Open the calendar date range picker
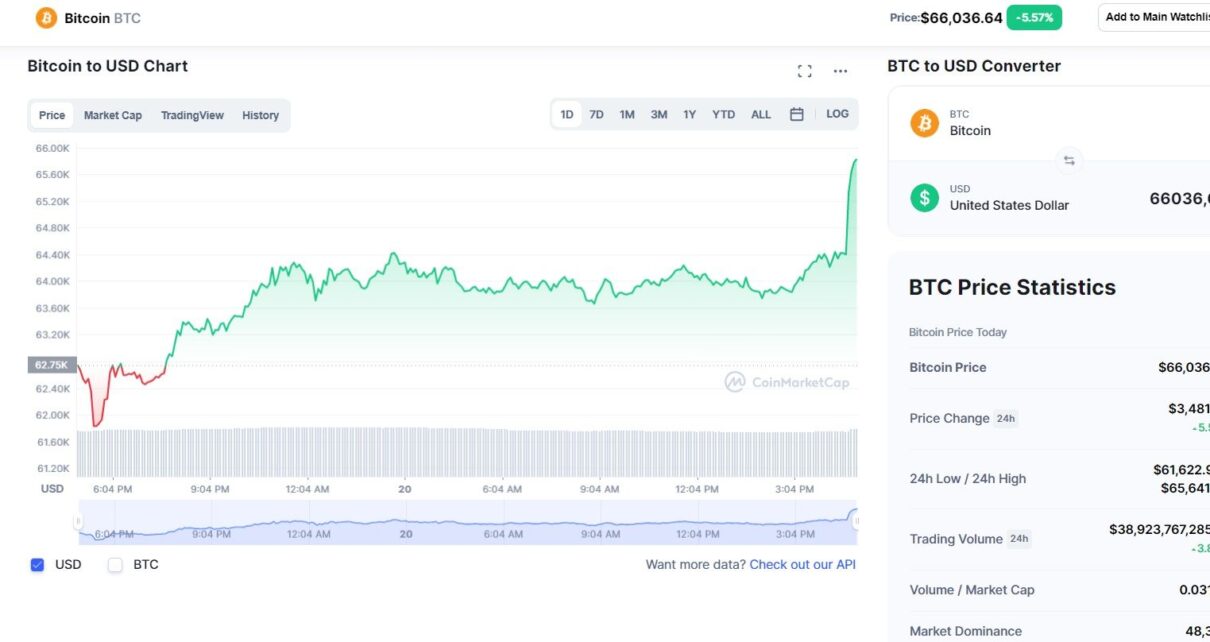1210x642 pixels. (x=797, y=115)
